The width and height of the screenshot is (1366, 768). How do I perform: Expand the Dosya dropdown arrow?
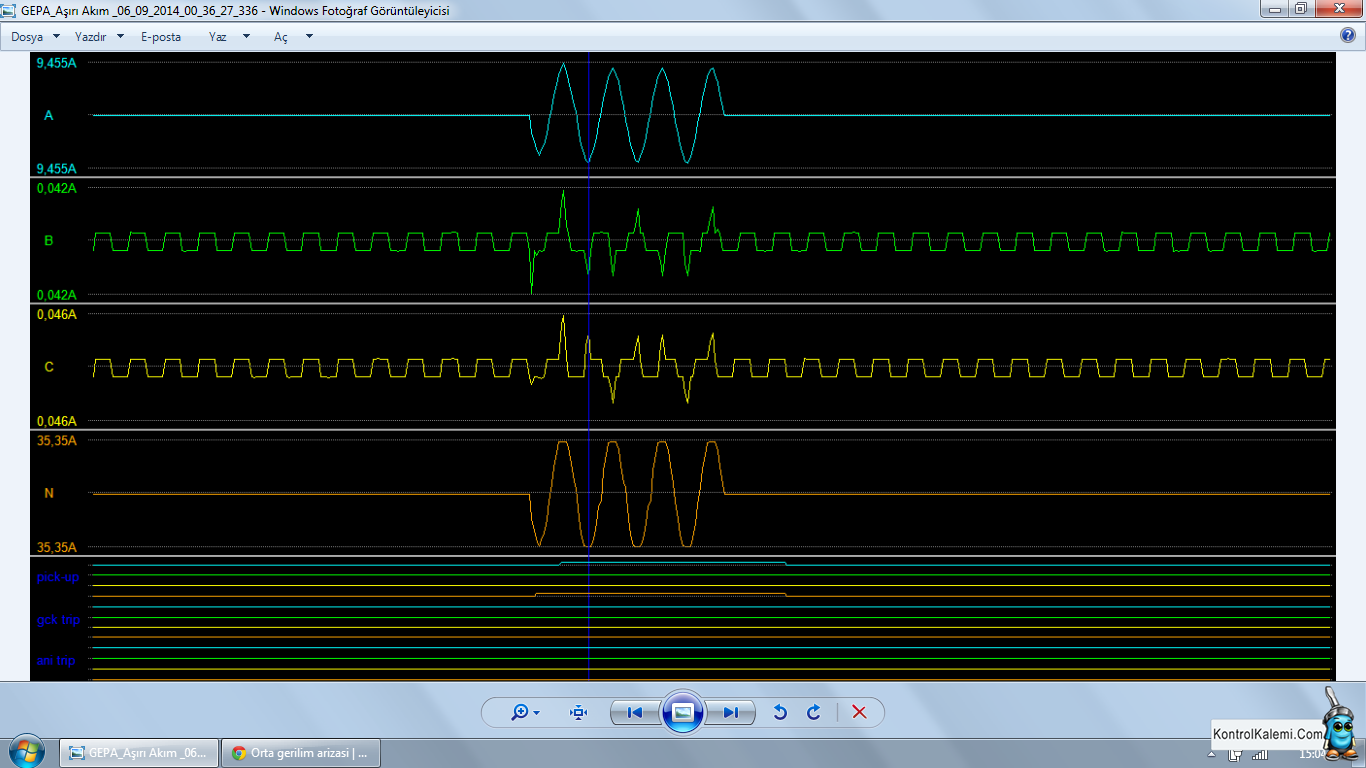click(x=56, y=36)
